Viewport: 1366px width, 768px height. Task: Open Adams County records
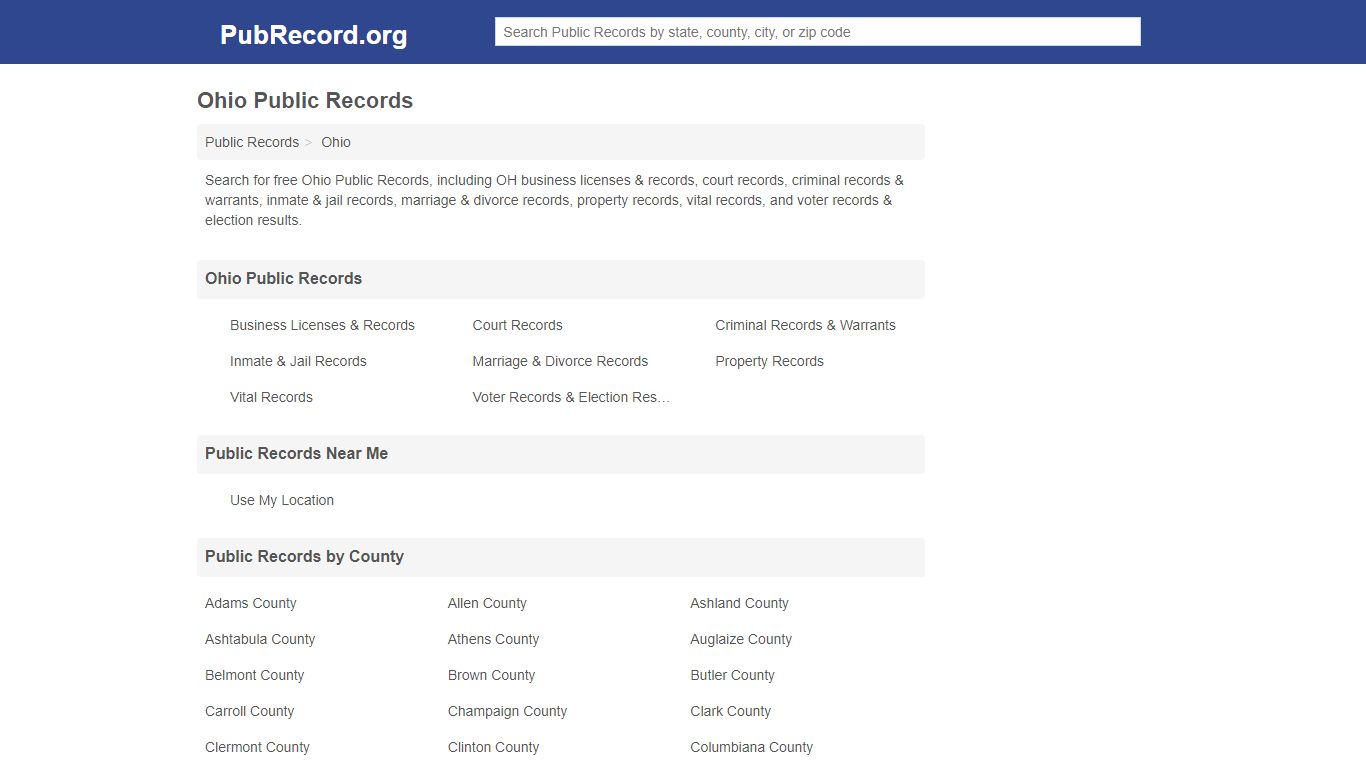(x=251, y=603)
